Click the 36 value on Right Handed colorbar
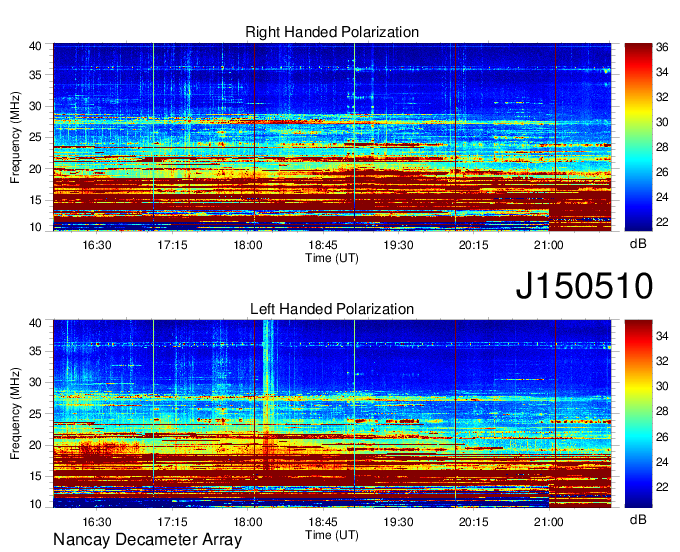The image size is (680, 552). pyautogui.click(x=662, y=47)
